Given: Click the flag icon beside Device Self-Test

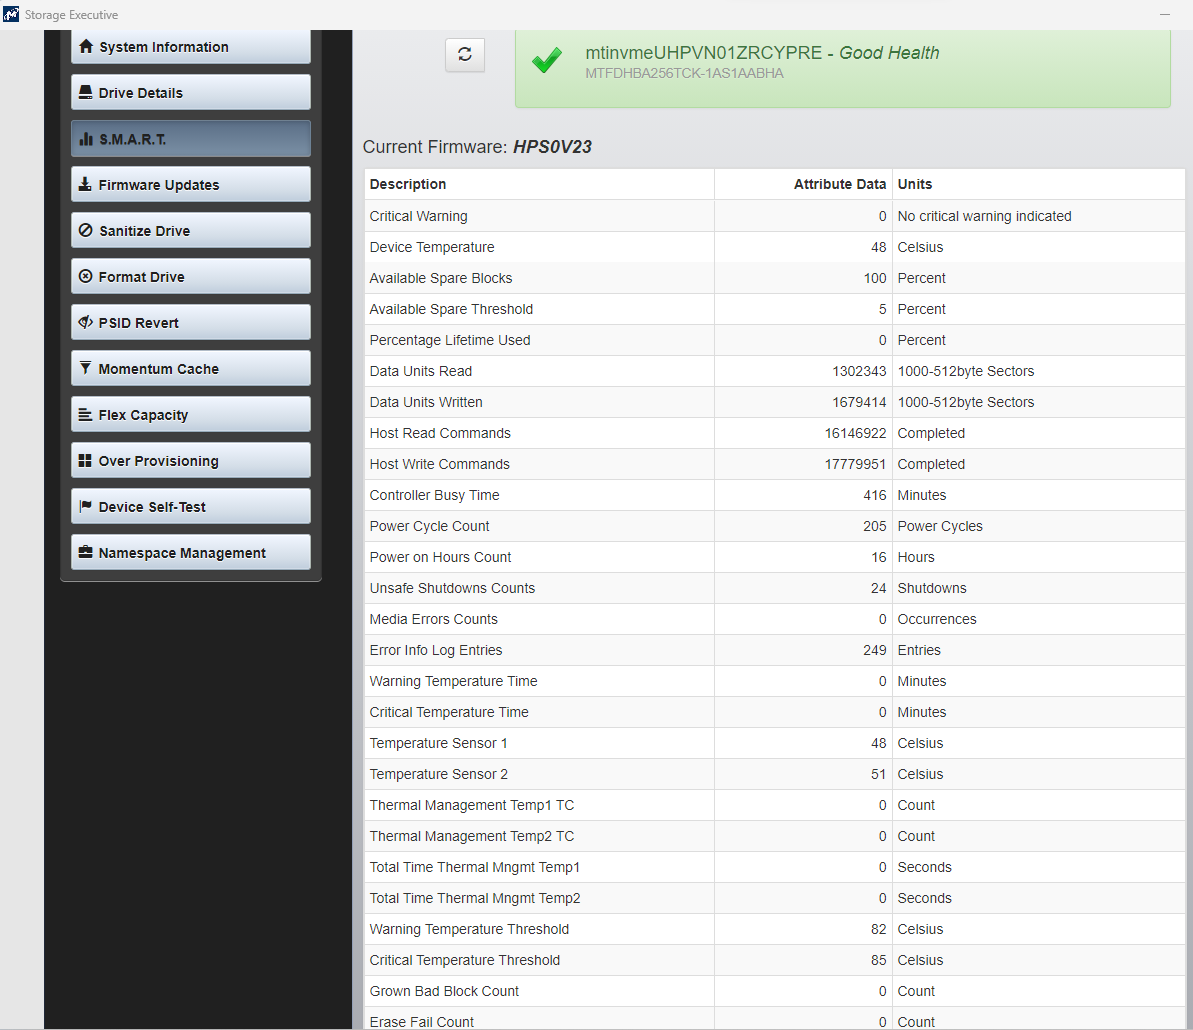Looking at the screenshot, I should pos(86,507).
